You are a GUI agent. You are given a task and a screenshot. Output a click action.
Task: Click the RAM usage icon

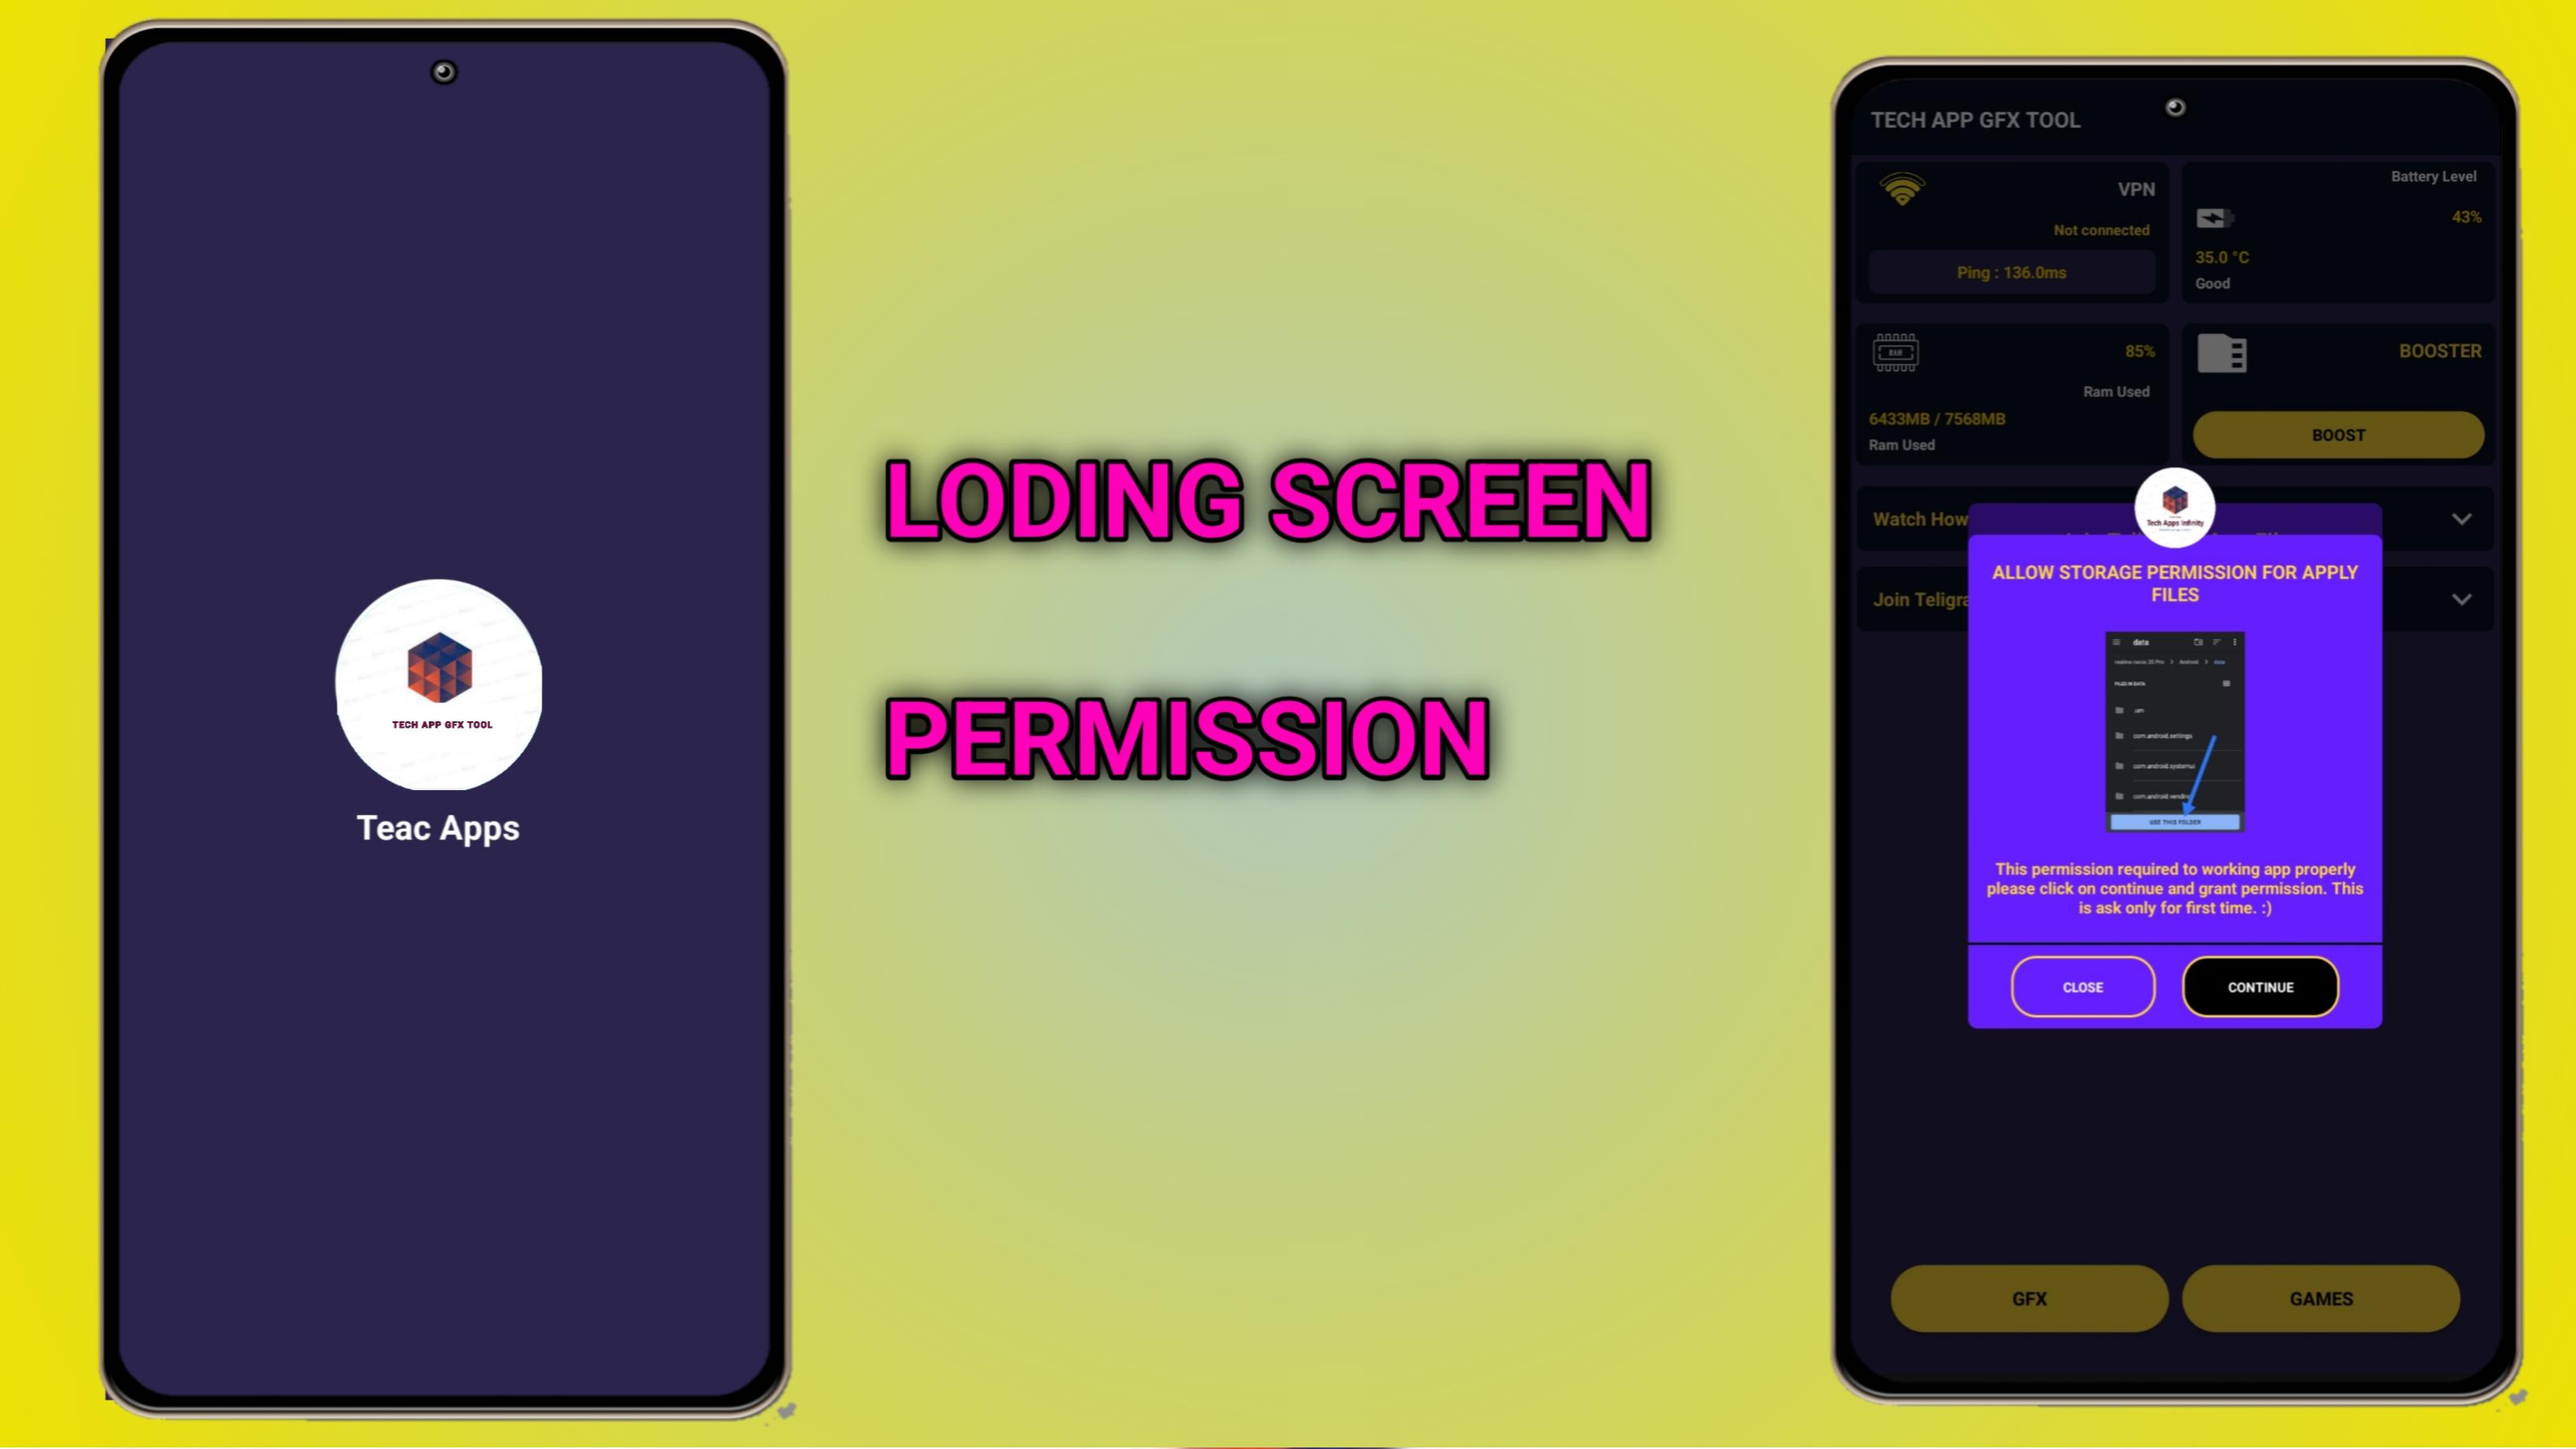[x=1893, y=352]
